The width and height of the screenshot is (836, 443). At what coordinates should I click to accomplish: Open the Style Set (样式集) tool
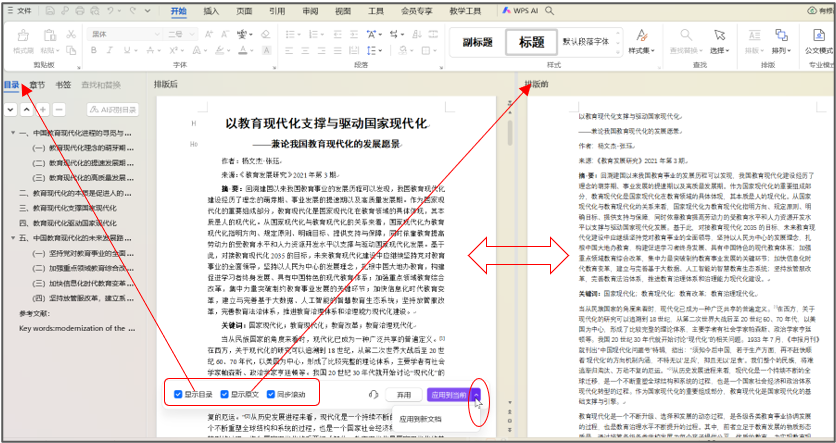coord(641,42)
